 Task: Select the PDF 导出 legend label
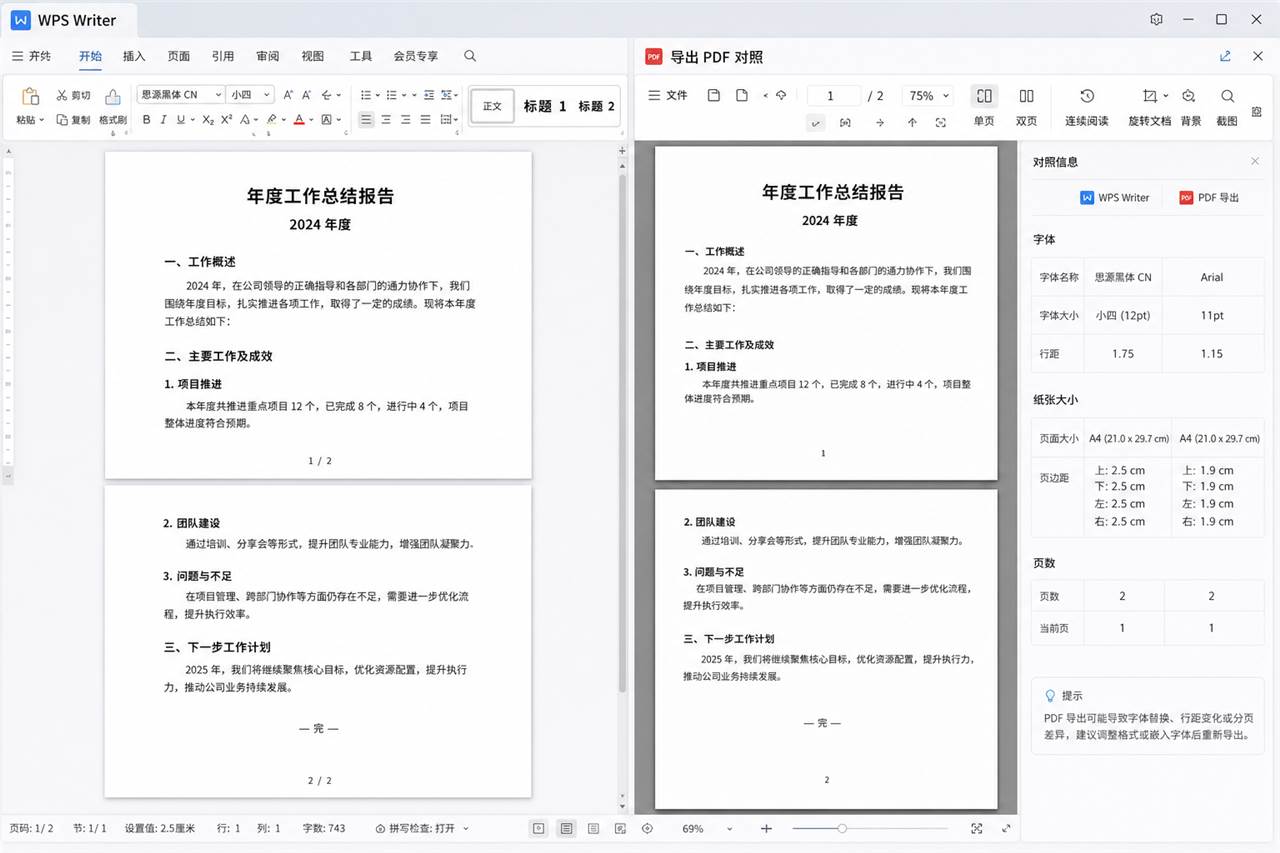click(x=1209, y=198)
